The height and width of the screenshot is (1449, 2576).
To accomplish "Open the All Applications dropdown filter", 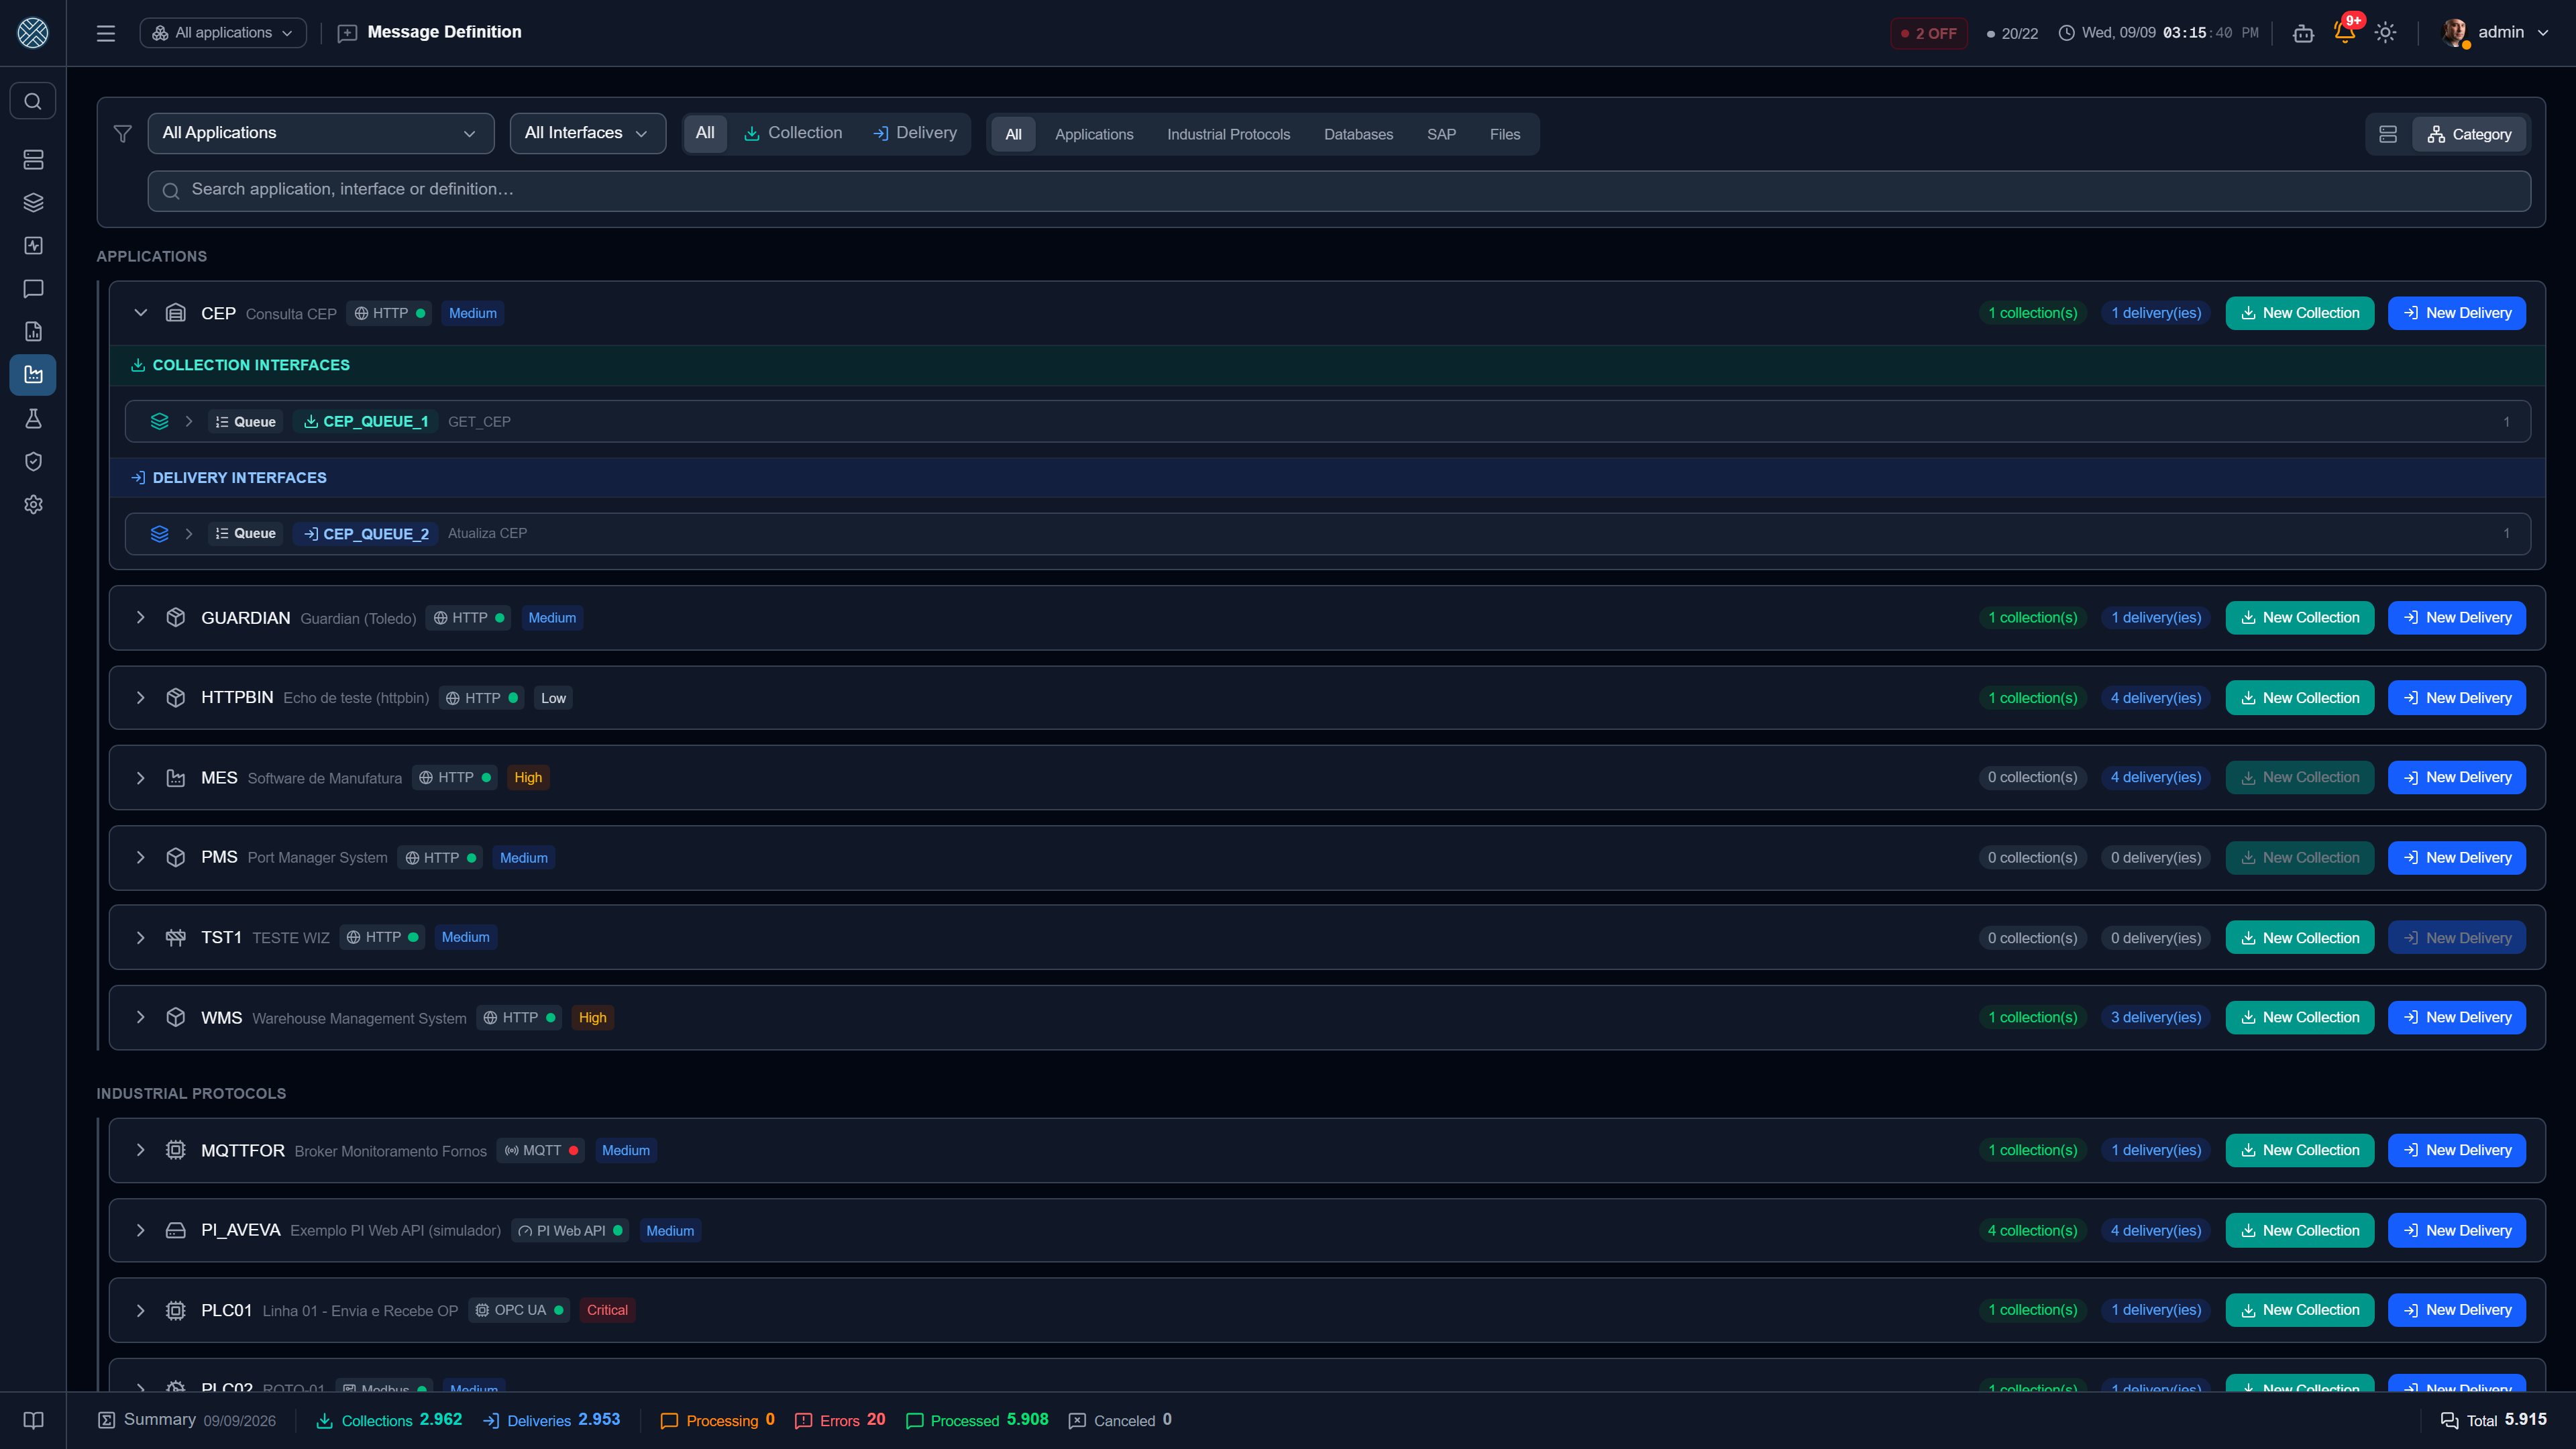I will coord(321,133).
